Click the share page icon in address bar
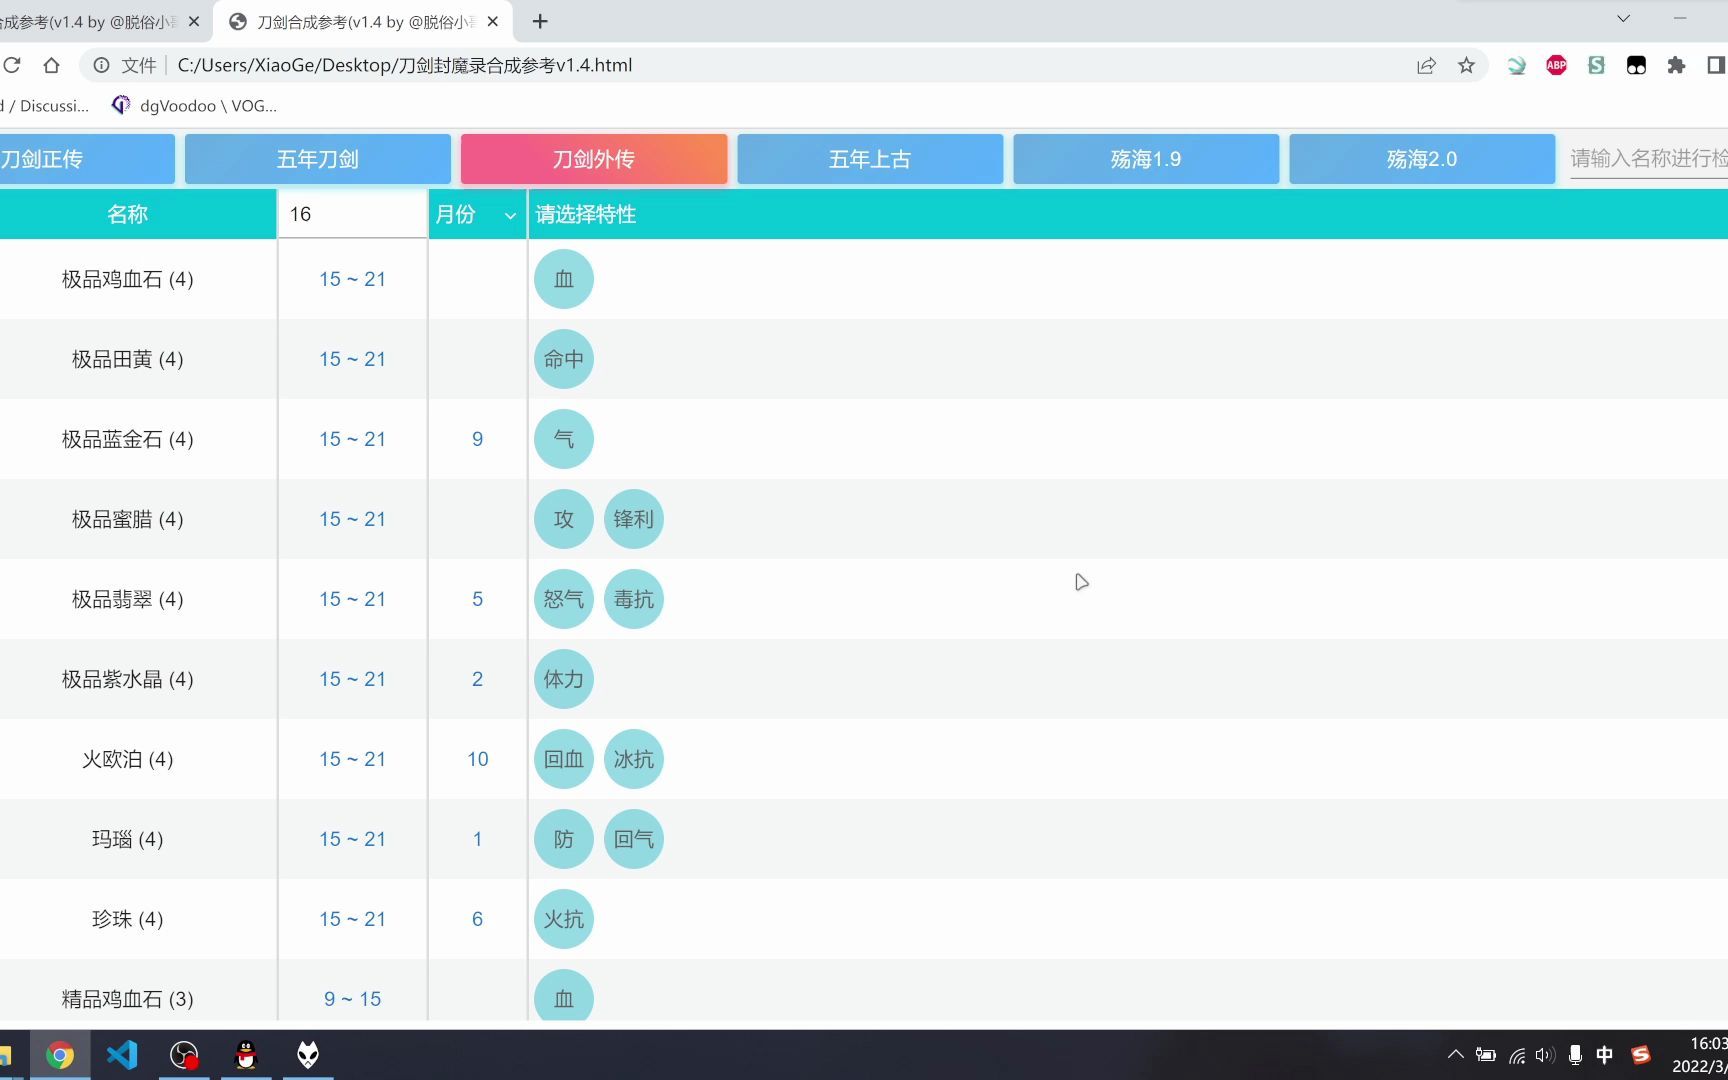The width and height of the screenshot is (1728, 1080). [x=1426, y=65]
